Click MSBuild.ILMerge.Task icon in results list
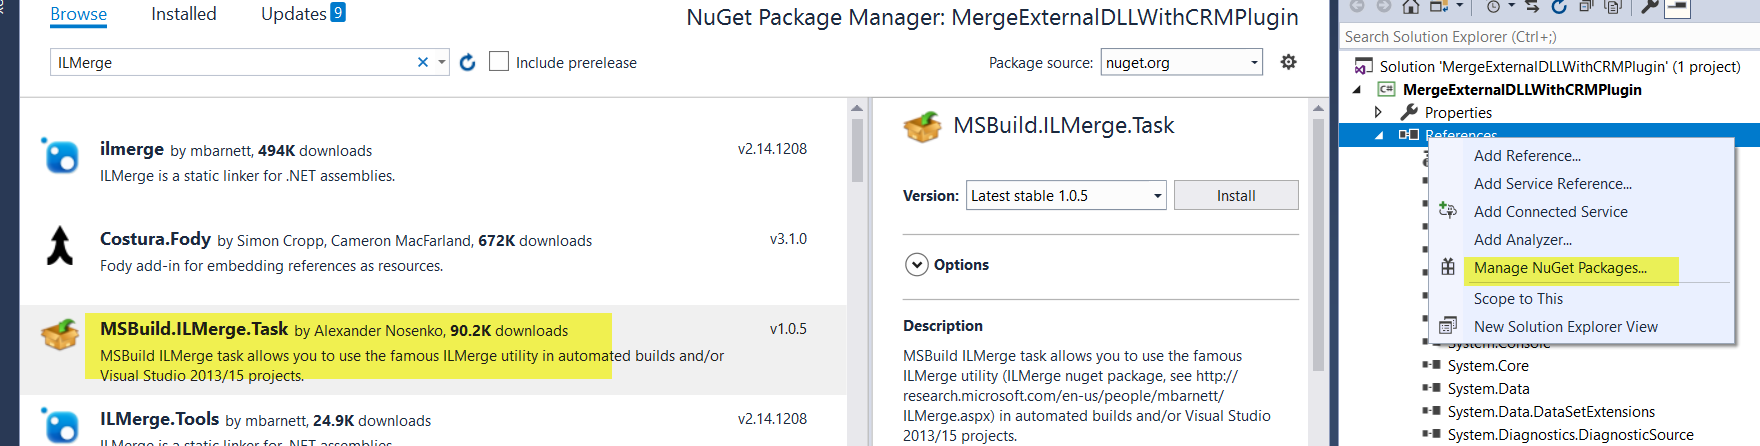Viewport: 1760px width, 446px height. [x=60, y=335]
